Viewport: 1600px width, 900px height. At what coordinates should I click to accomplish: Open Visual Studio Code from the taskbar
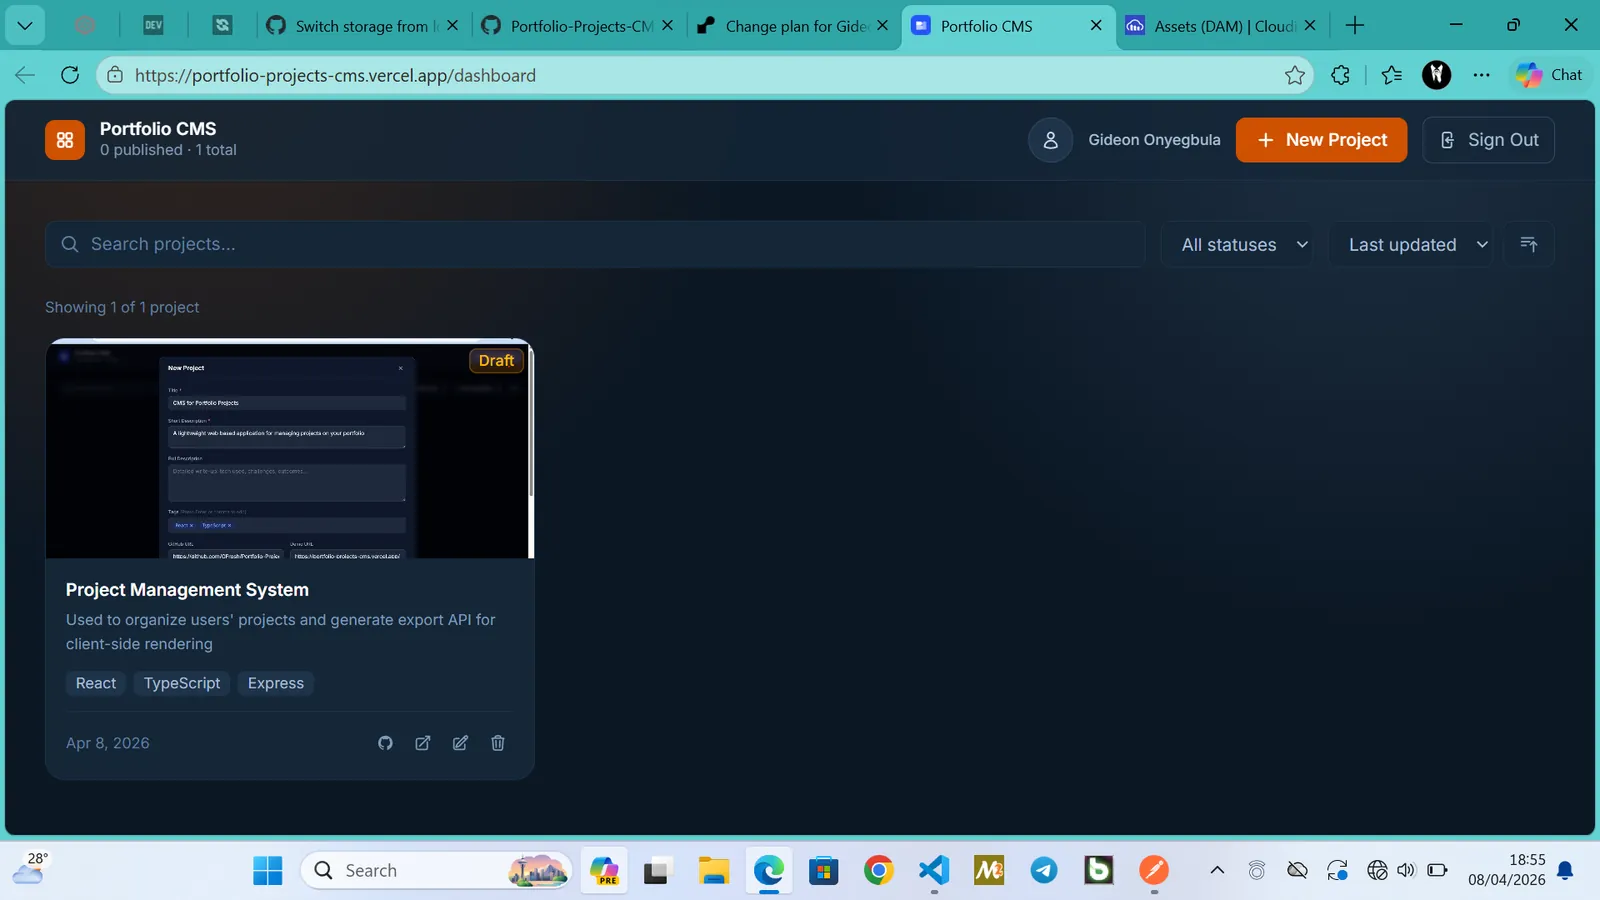click(x=934, y=870)
